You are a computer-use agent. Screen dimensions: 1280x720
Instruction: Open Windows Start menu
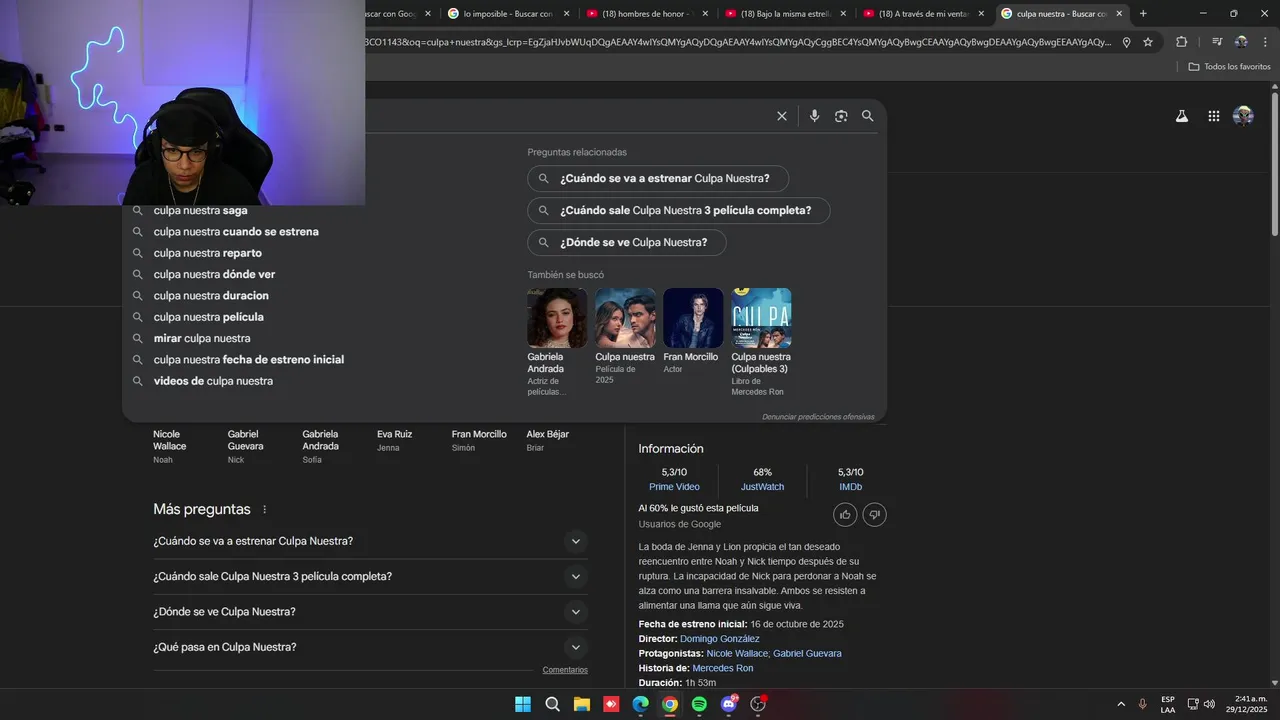point(523,704)
